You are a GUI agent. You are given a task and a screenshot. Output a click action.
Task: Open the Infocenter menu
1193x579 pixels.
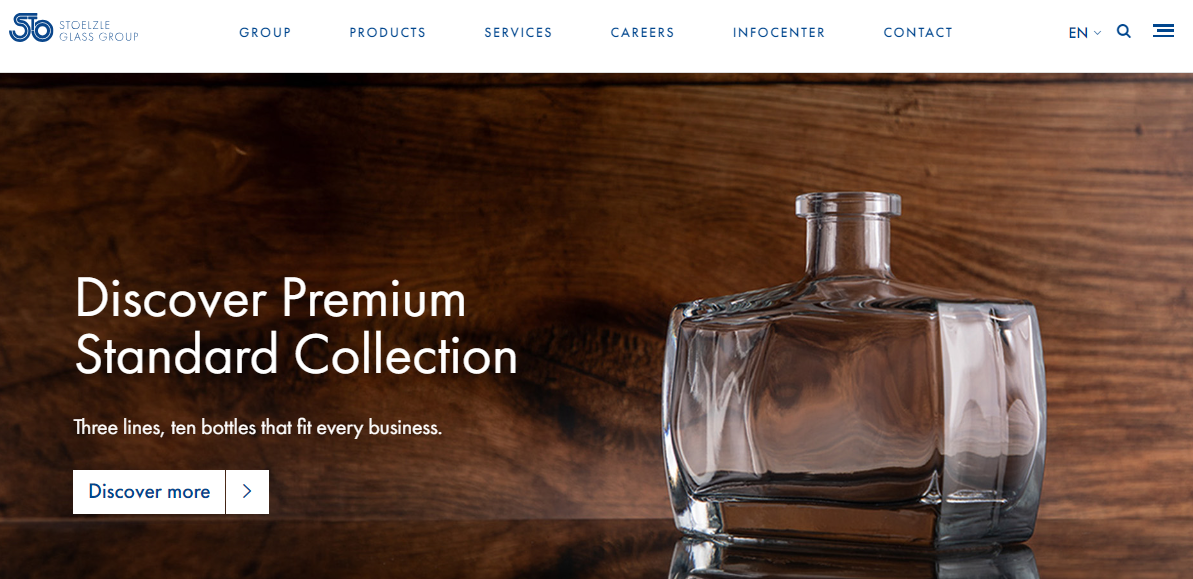coord(779,33)
